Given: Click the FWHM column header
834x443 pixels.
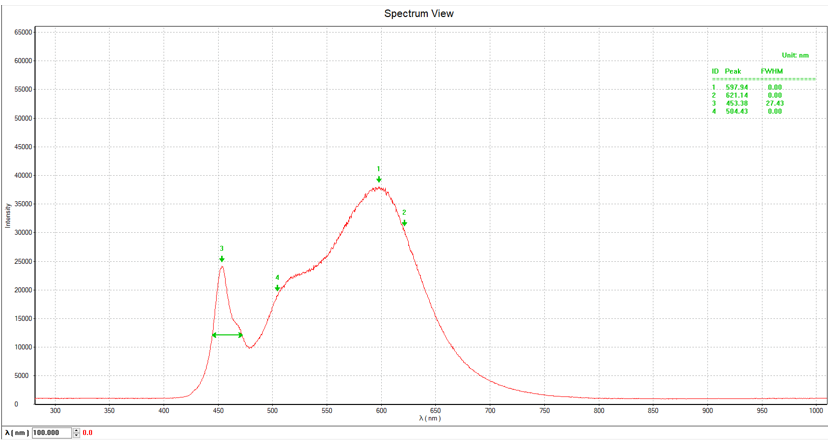Looking at the screenshot, I should point(771,71).
